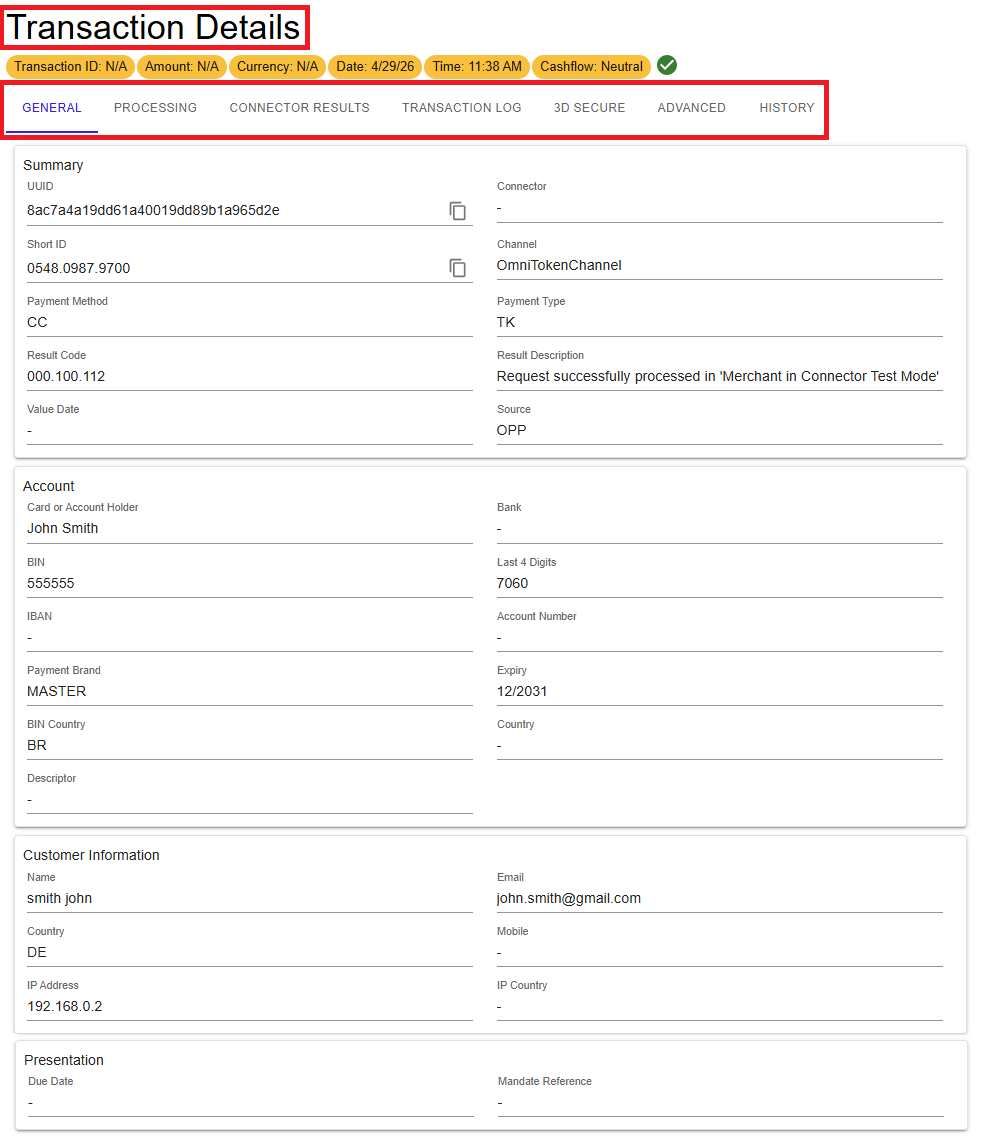Image resolution: width=981 pixels, height=1142 pixels.
Task: Click the customer name smith john
Action: [60, 898]
